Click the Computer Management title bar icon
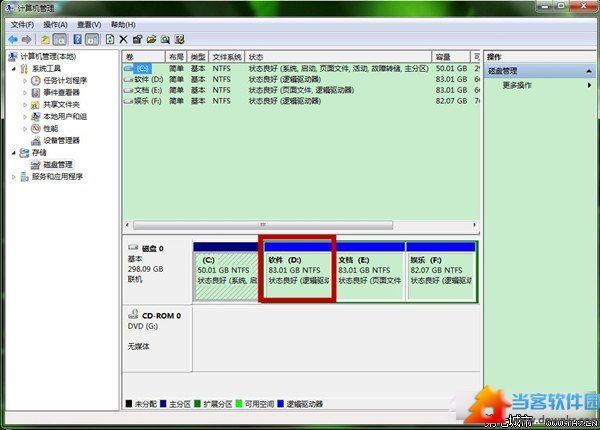This screenshot has width=600, height=430. (x=10, y=8)
